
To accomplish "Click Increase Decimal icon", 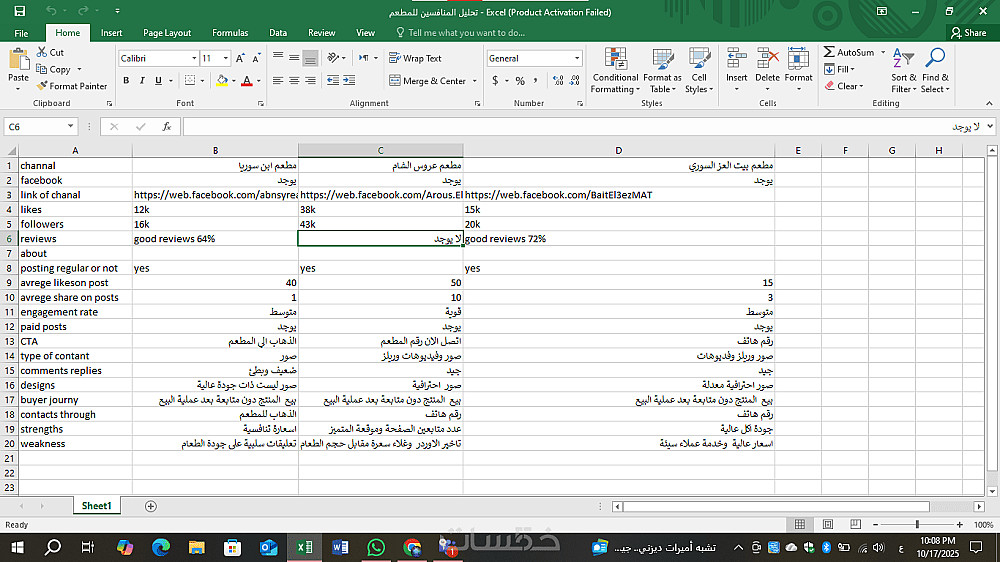I will (558, 81).
